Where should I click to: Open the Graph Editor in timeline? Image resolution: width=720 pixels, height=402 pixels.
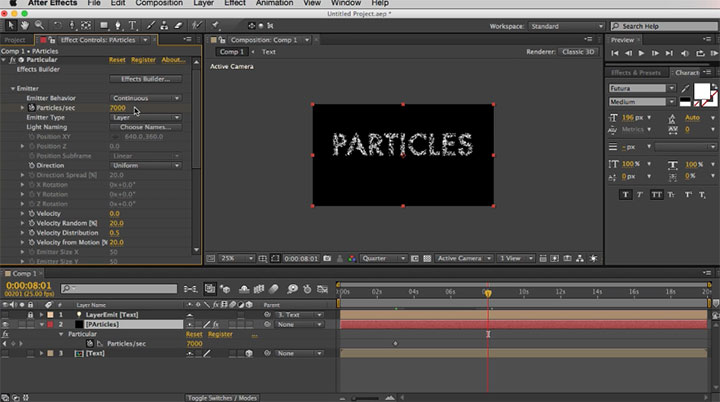(x=323, y=289)
